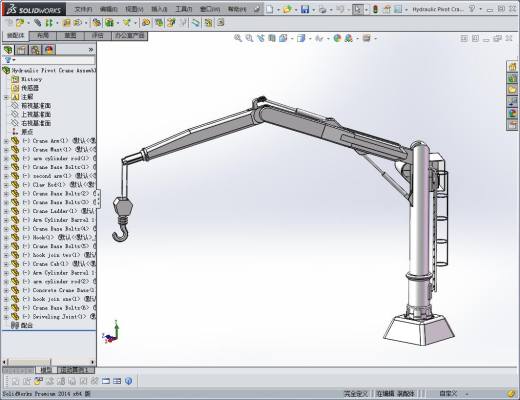Click the Select cursor tool icon

[357, 9]
